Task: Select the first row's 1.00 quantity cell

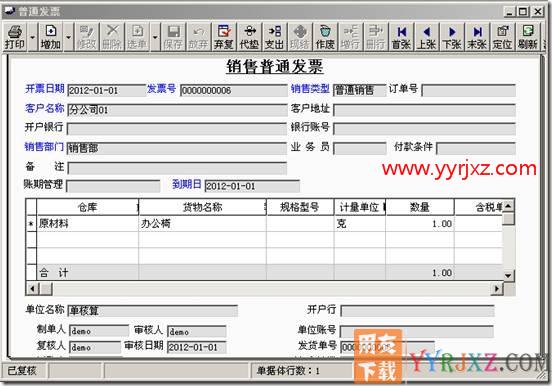Action: pos(420,224)
